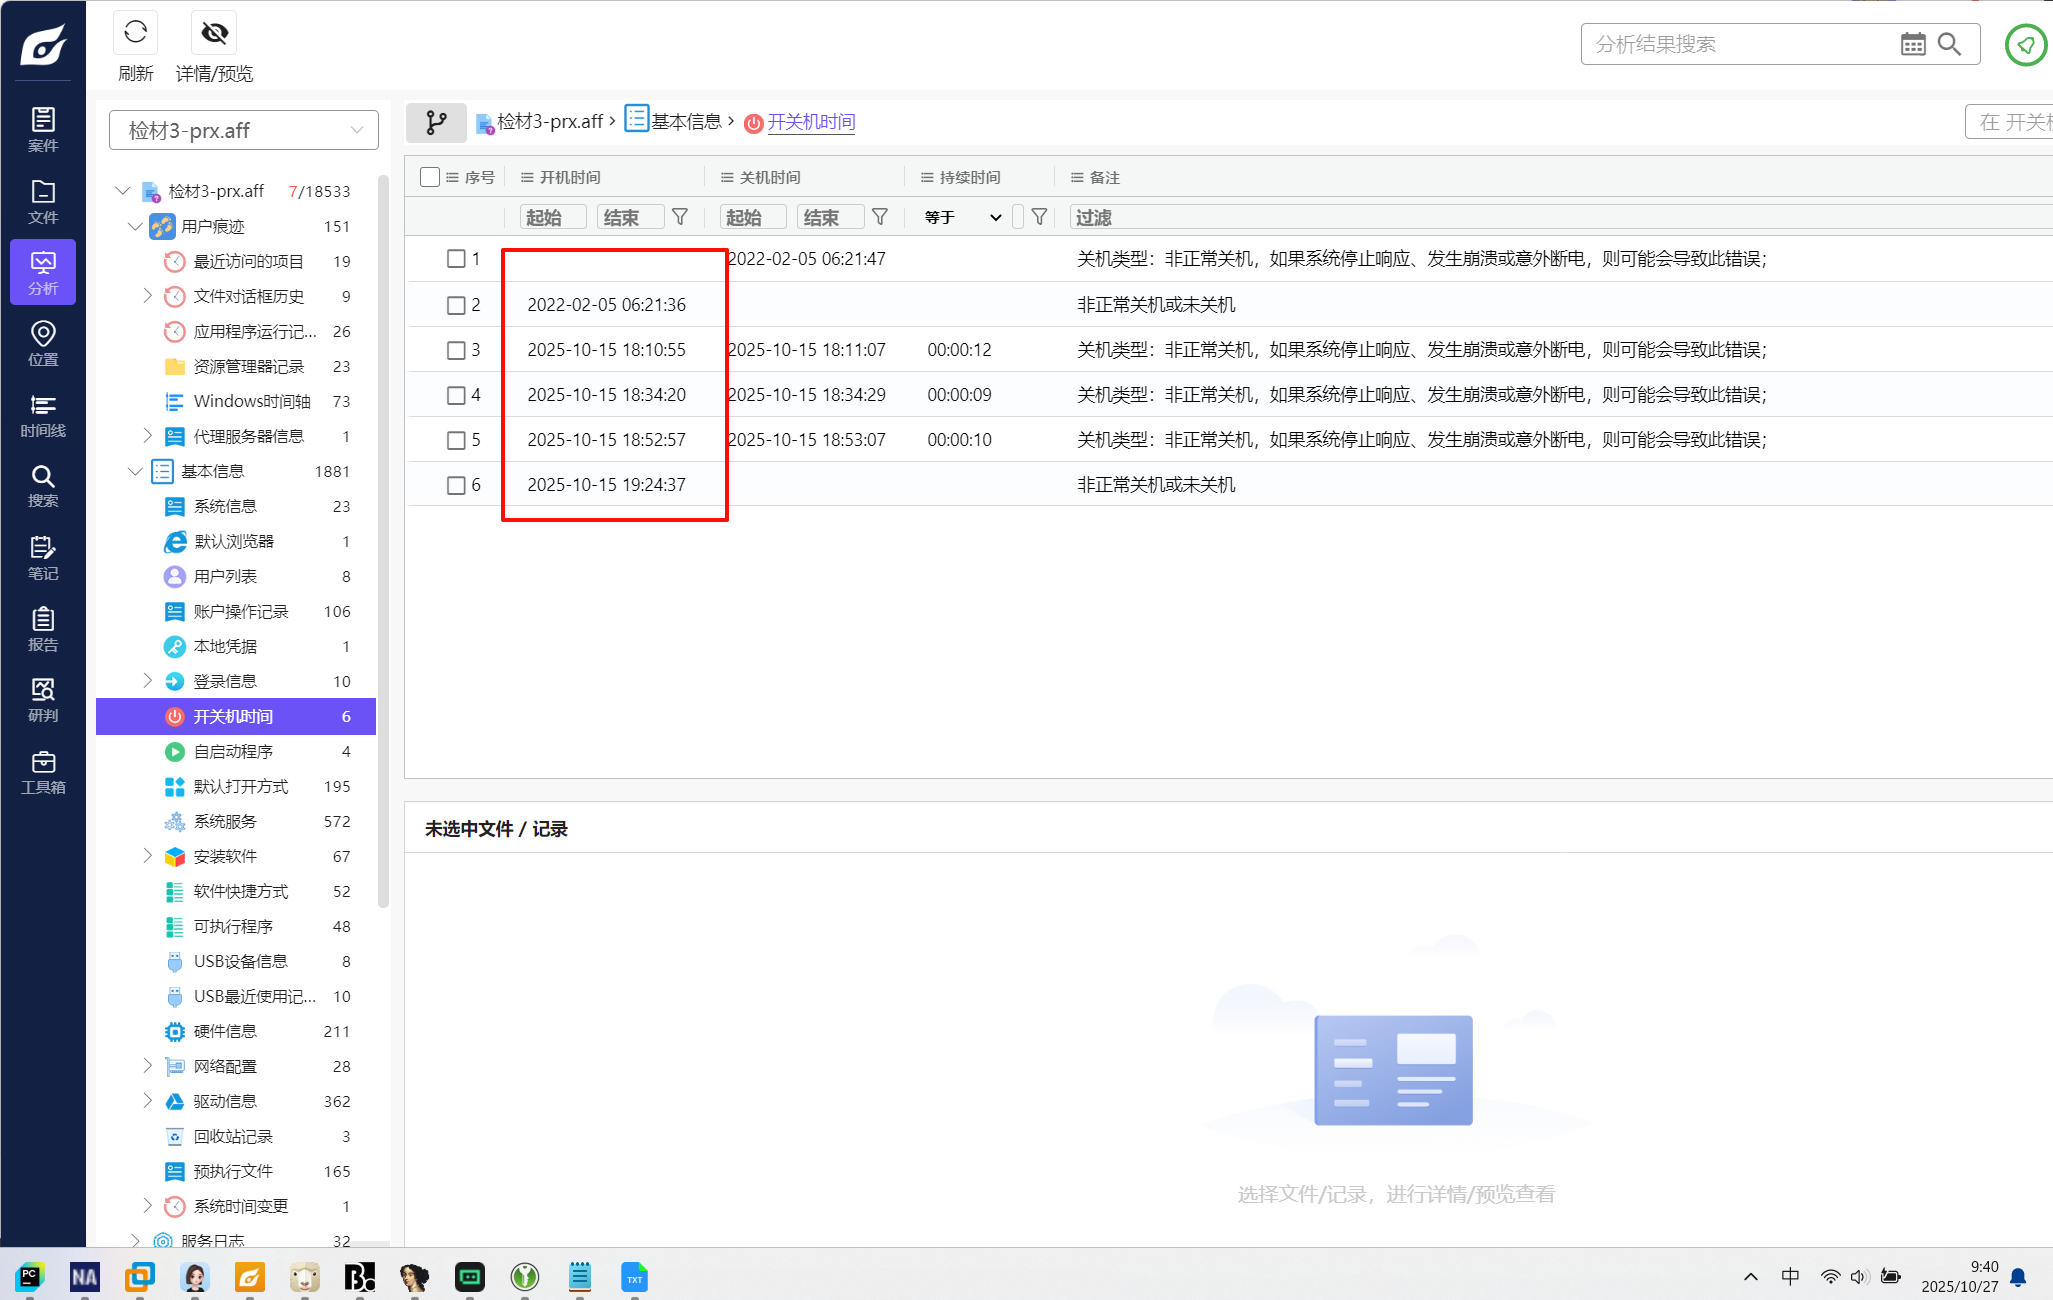Click the magnifier search icon at top
2053x1300 pixels.
[1949, 44]
